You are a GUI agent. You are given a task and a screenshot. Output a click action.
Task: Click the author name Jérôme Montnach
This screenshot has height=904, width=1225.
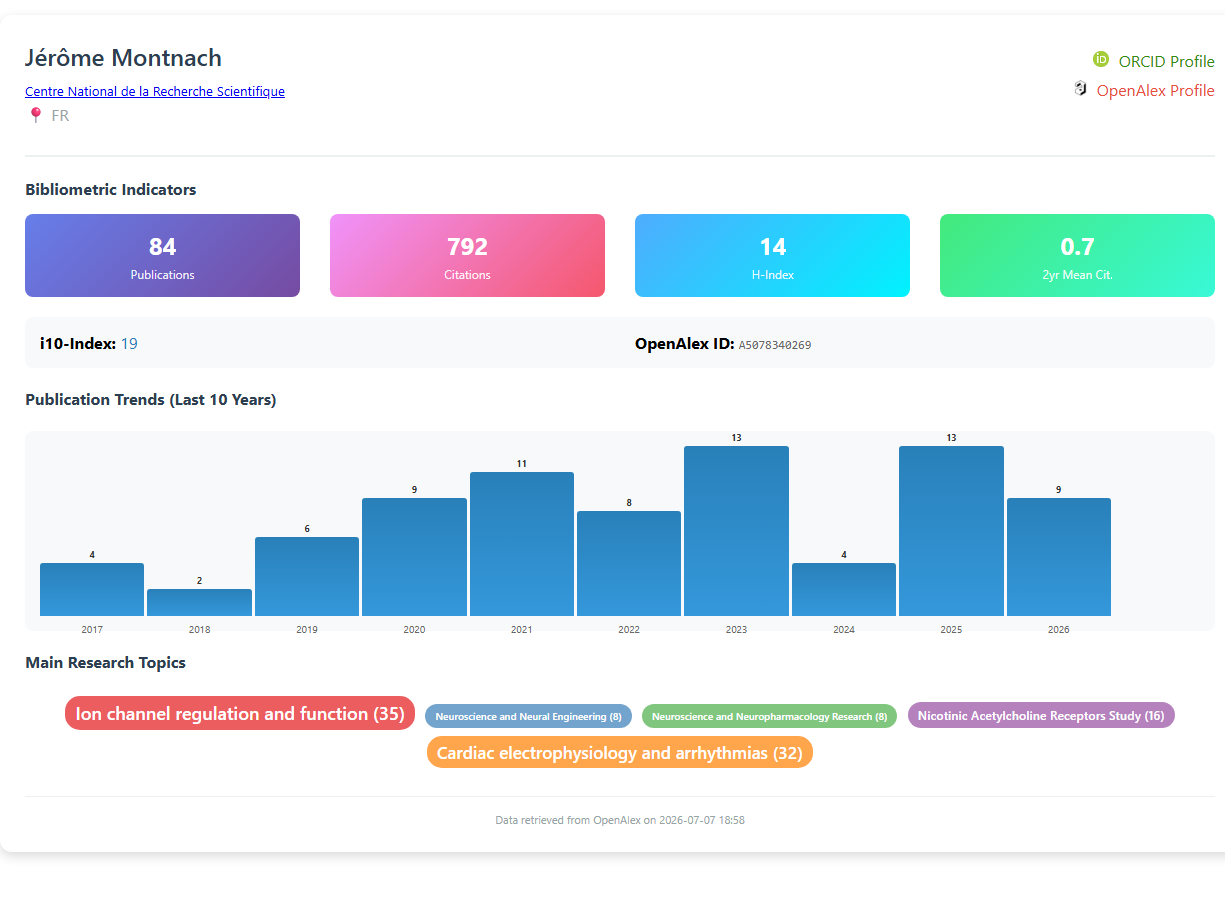123,58
